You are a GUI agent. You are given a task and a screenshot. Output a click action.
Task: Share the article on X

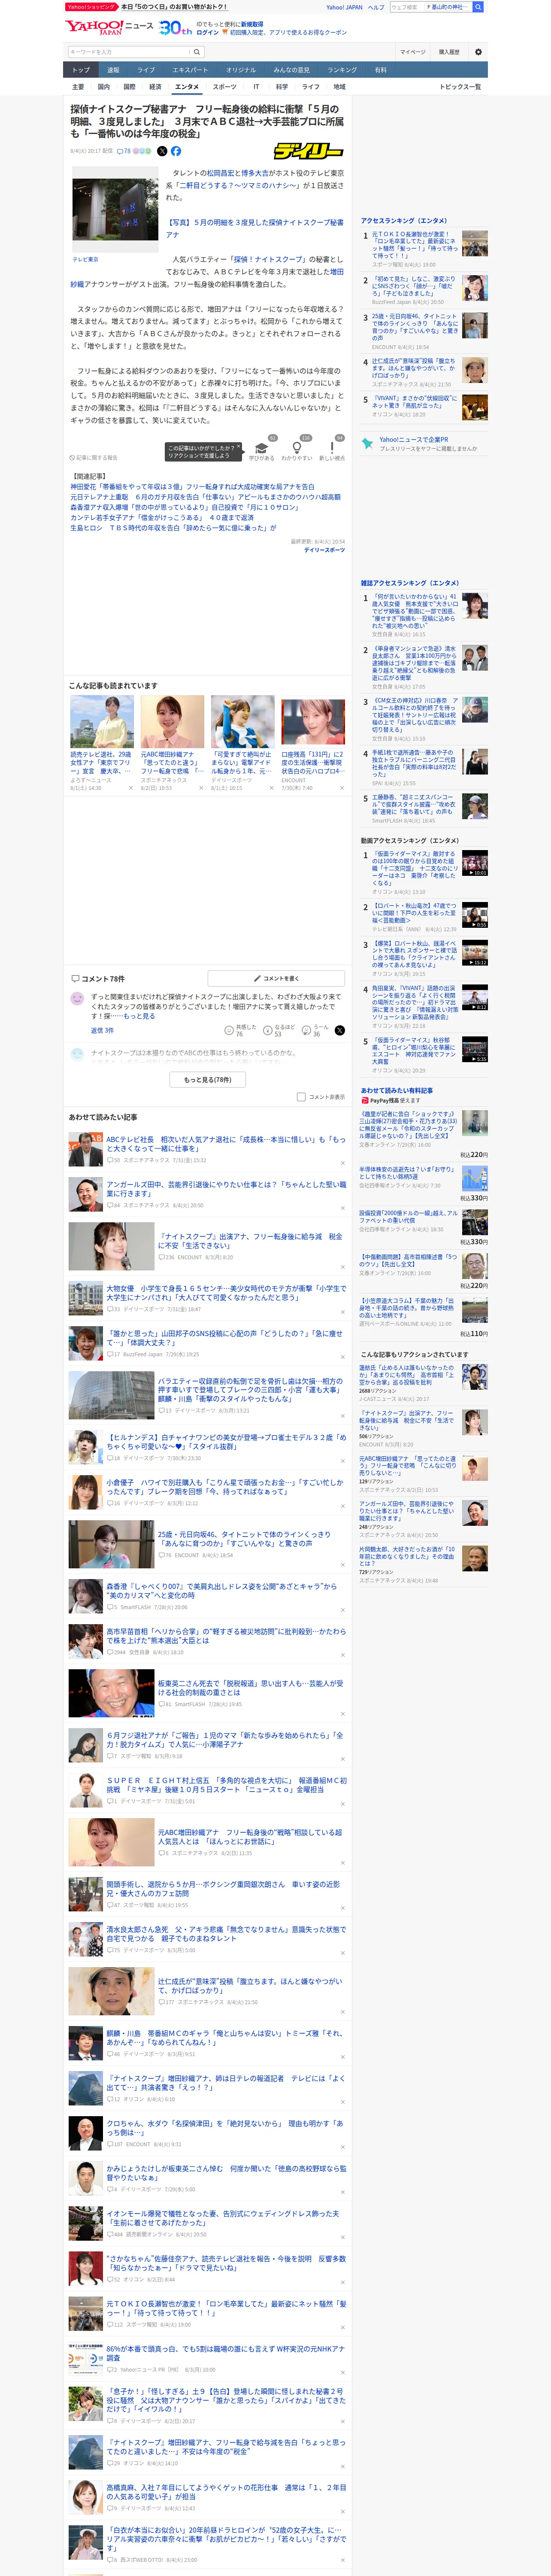point(162,151)
